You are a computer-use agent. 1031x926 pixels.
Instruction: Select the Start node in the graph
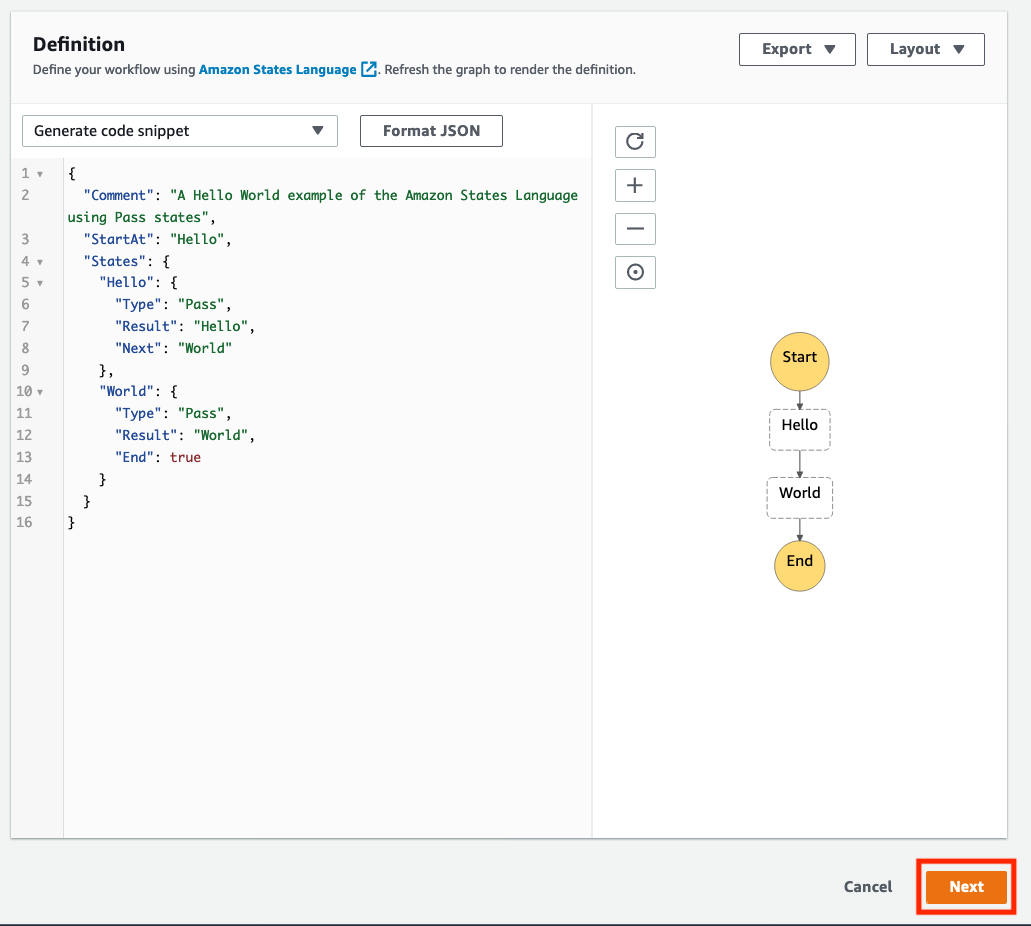800,361
